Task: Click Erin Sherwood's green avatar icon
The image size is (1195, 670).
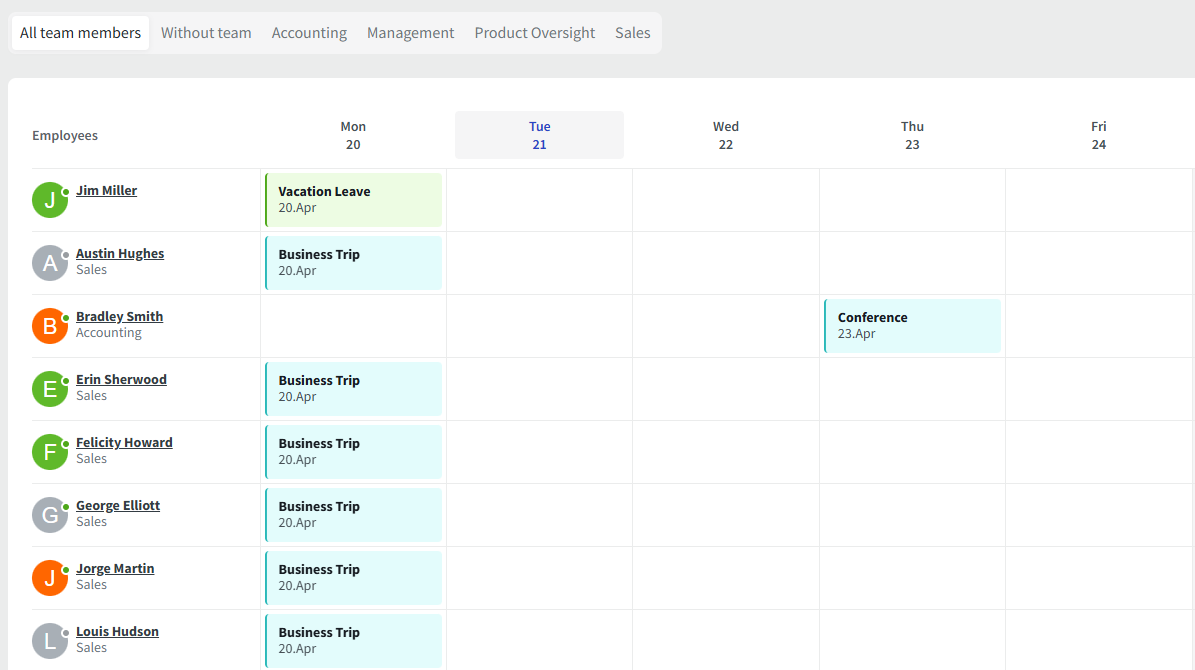Action: click(x=50, y=389)
